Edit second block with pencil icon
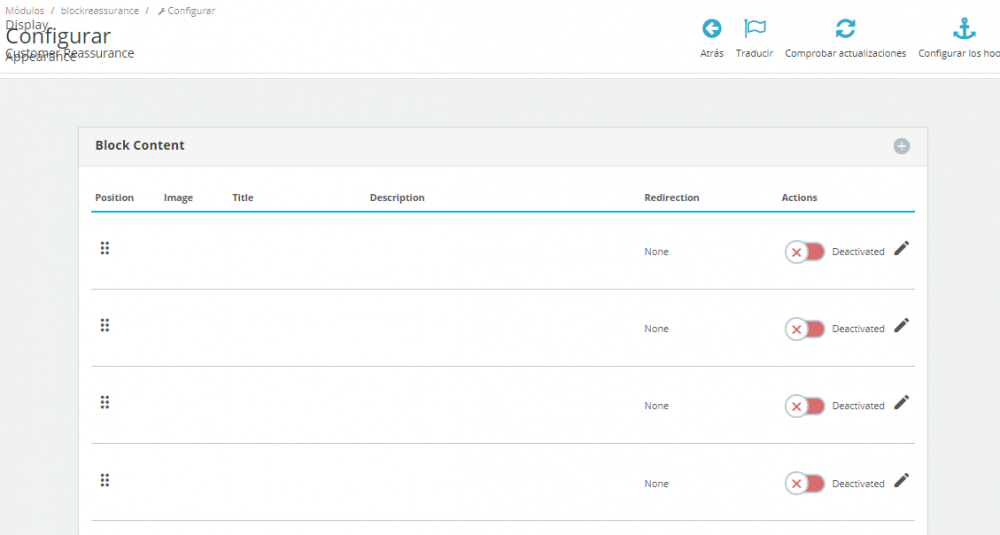 (901, 326)
